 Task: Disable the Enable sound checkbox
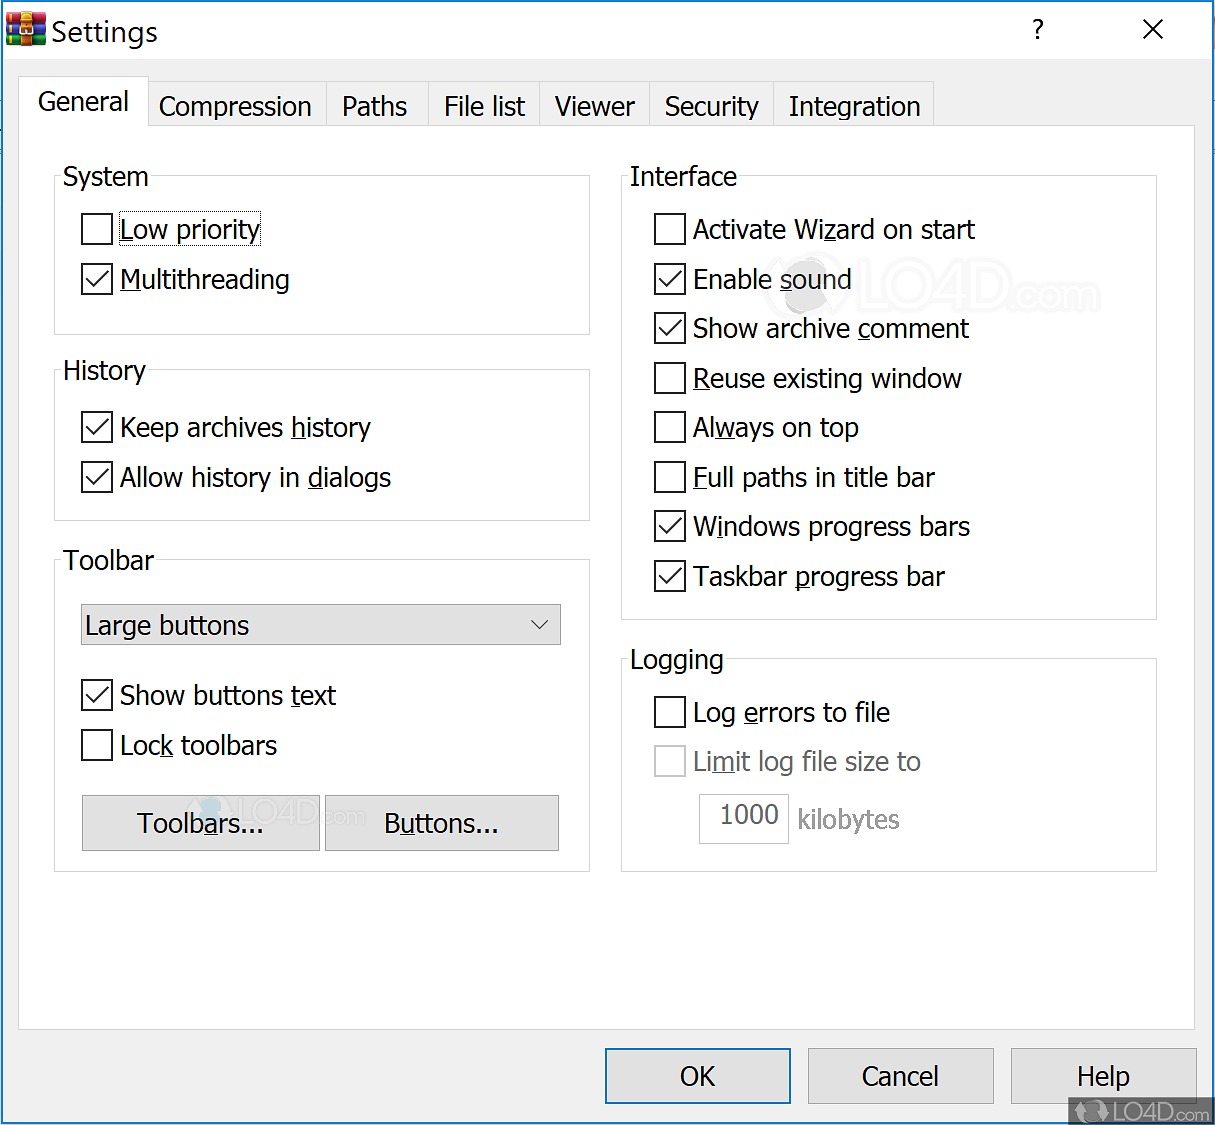tap(670, 279)
